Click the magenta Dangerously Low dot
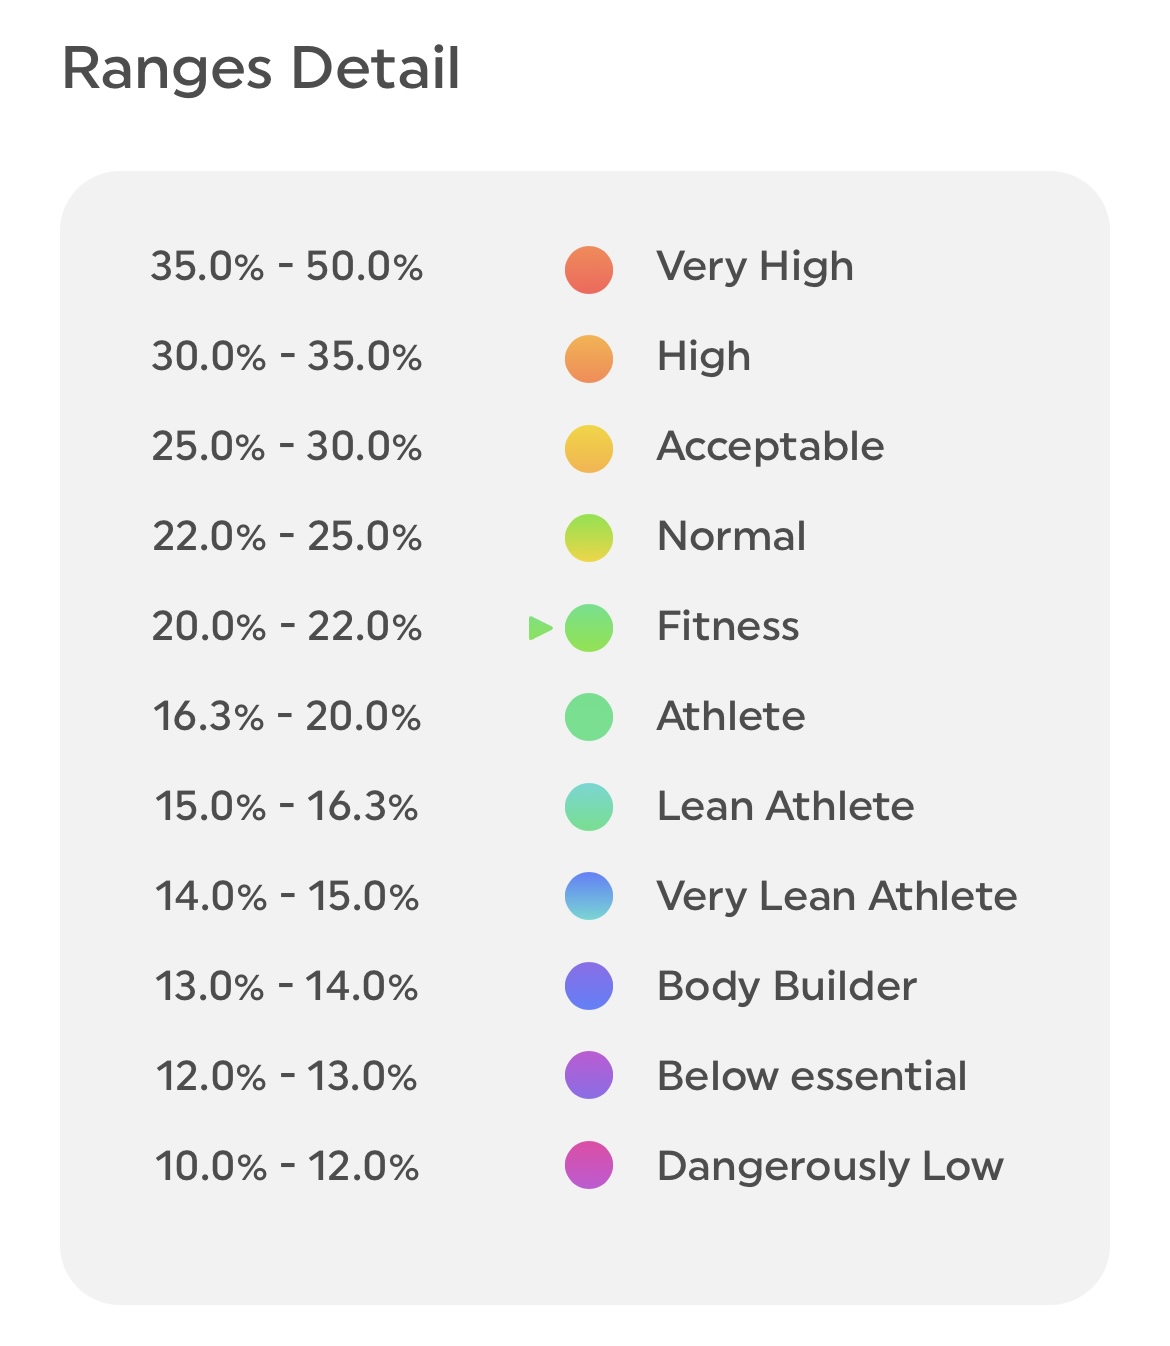The width and height of the screenshot is (1170, 1346). (589, 1165)
